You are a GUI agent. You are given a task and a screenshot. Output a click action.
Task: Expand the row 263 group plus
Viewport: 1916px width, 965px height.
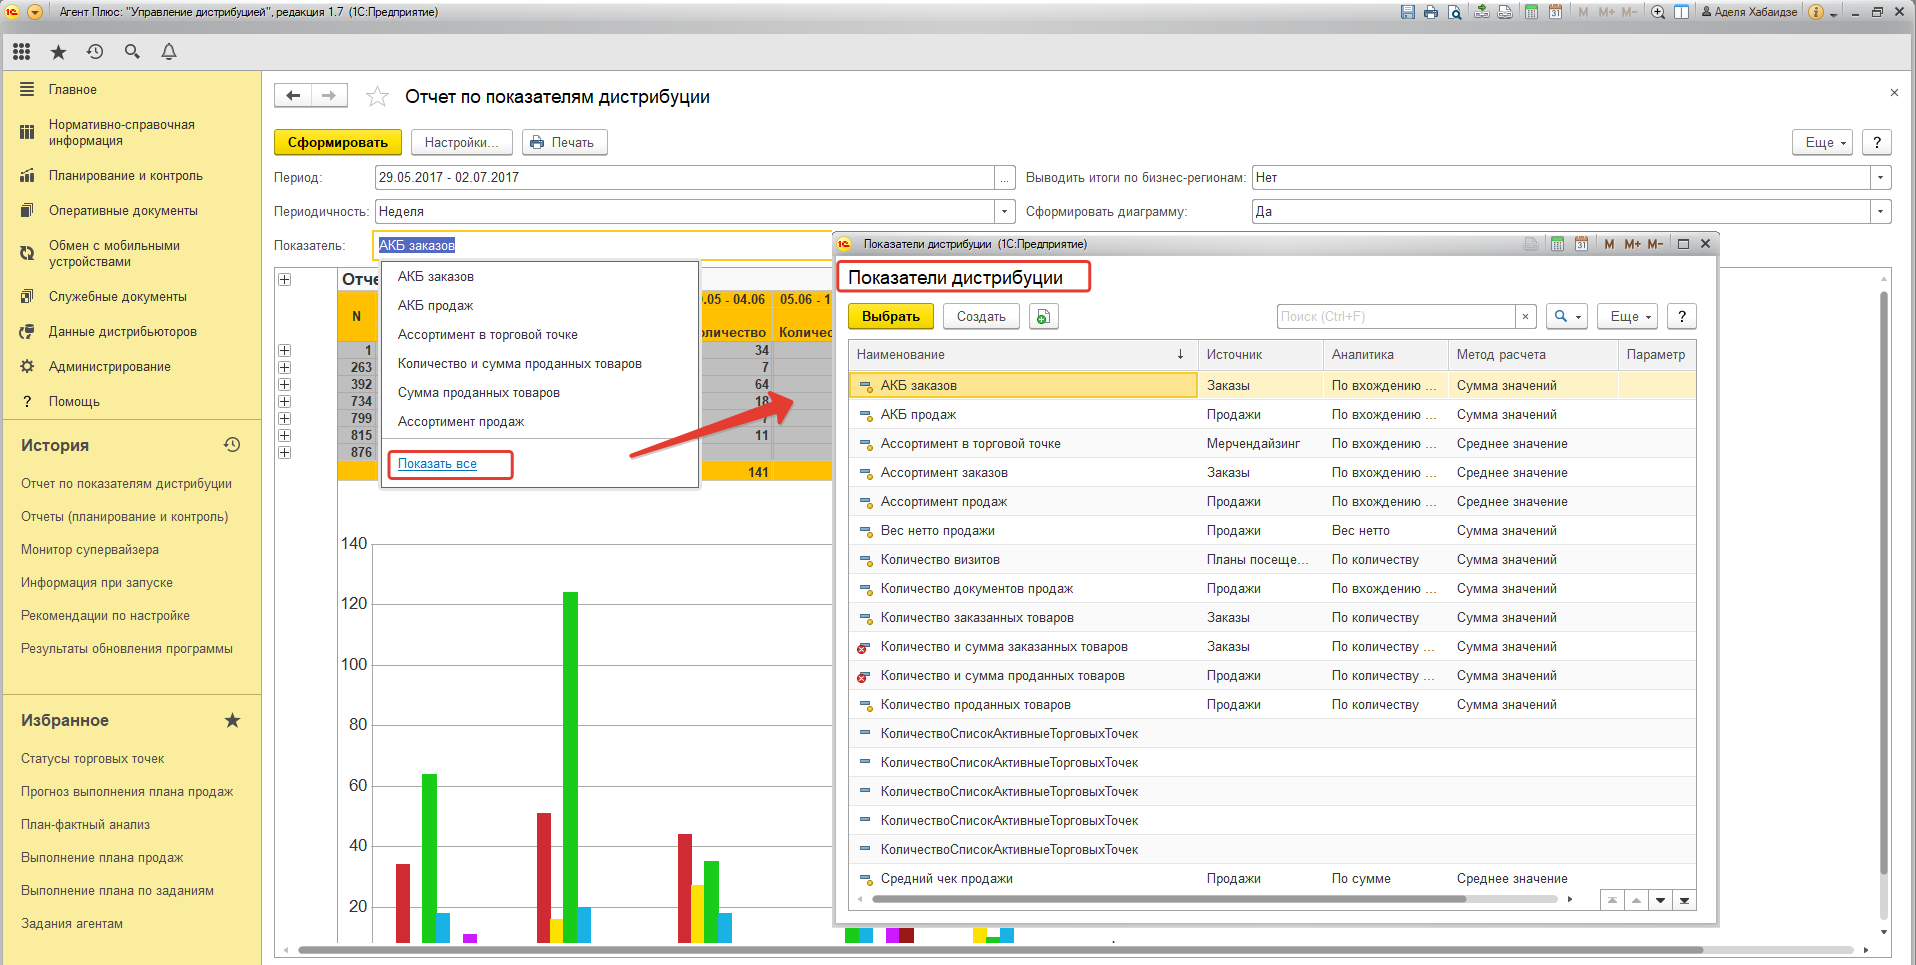tap(285, 367)
